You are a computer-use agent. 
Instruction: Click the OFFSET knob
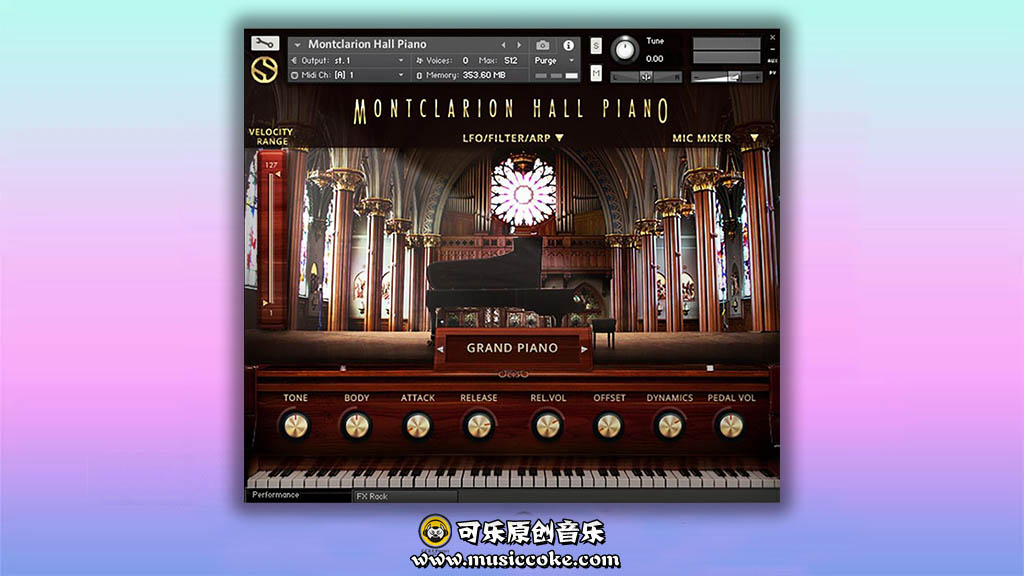(x=609, y=426)
